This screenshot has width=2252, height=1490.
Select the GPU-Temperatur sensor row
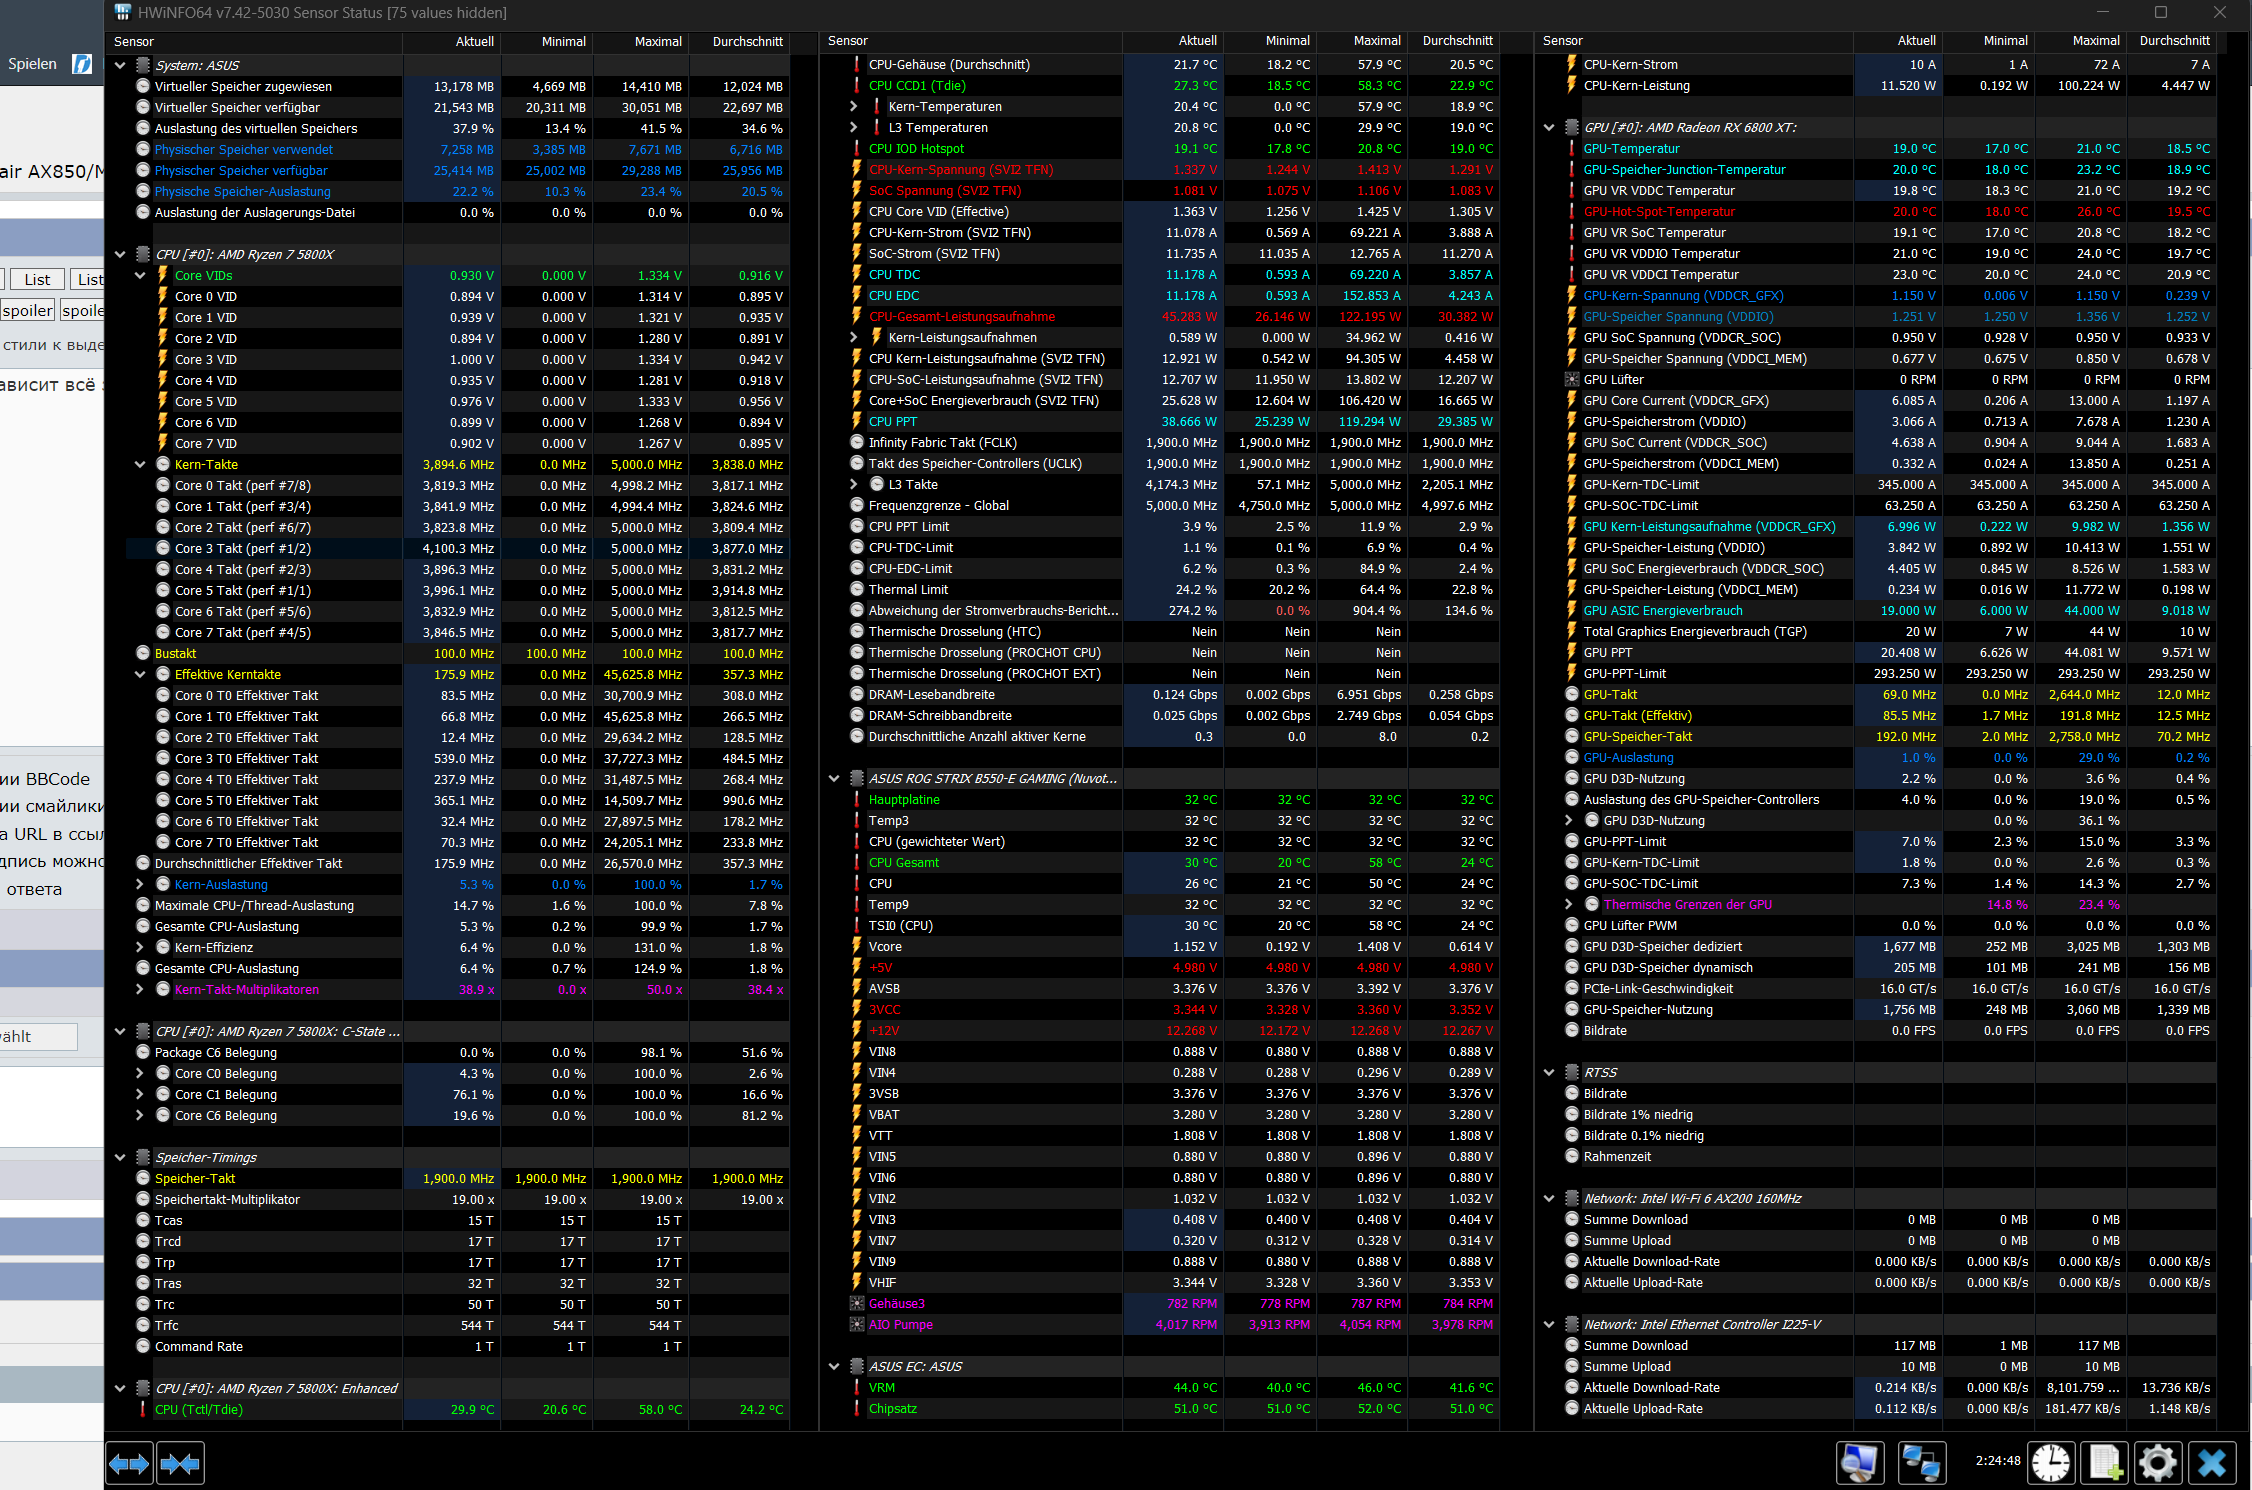tap(1630, 149)
